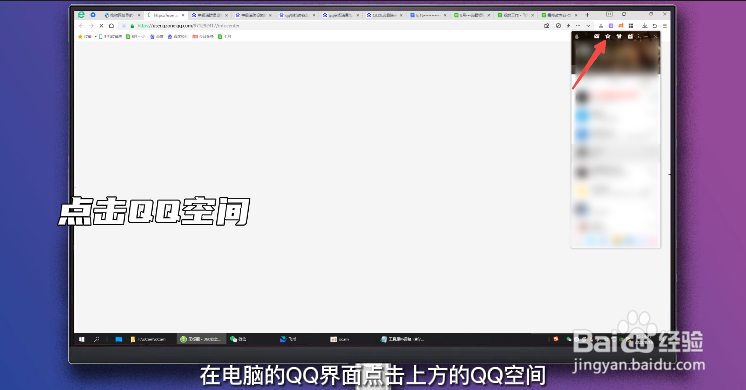Open the mail envelope icon in QQ panel

[596, 37]
